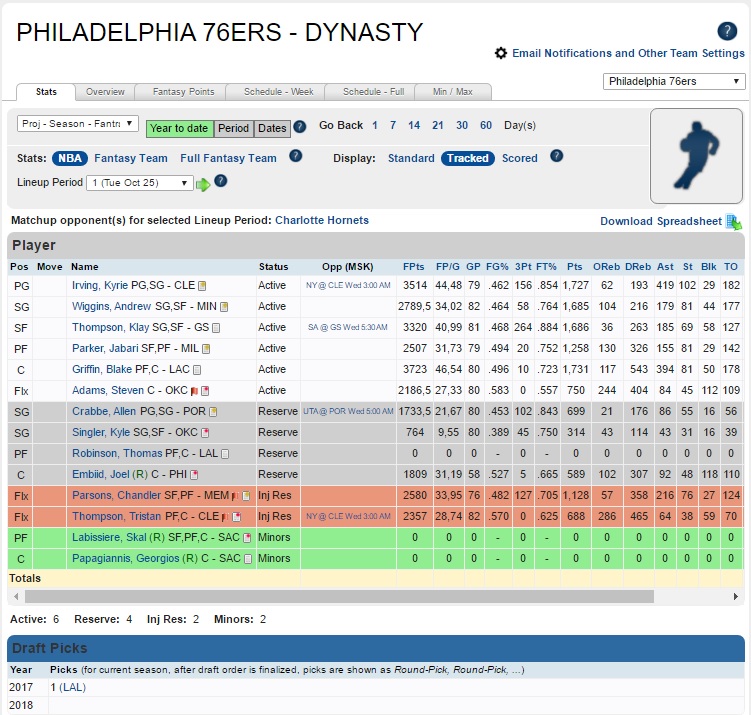Open the Min / Max tab

point(453,92)
